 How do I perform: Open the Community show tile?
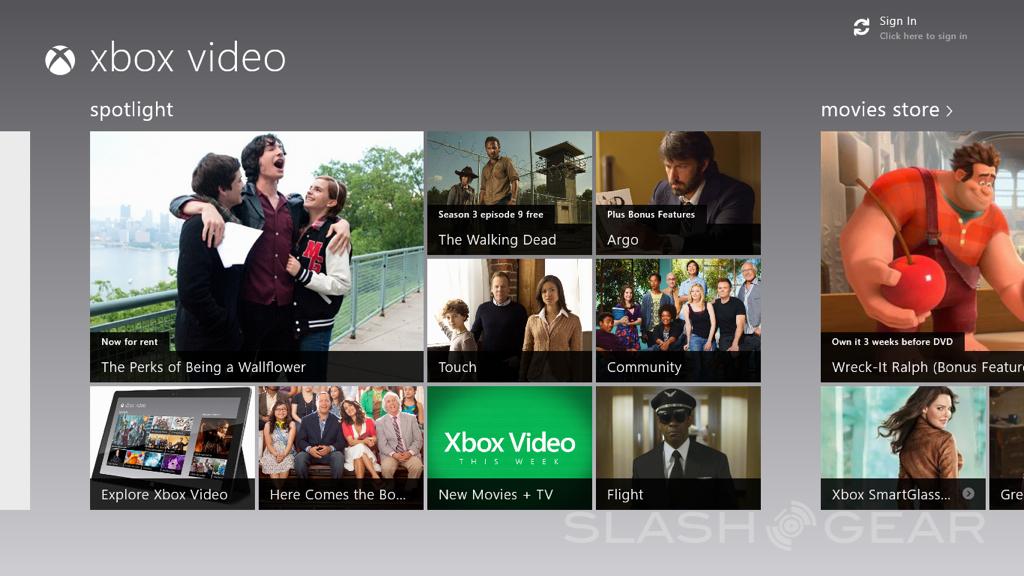click(x=678, y=320)
